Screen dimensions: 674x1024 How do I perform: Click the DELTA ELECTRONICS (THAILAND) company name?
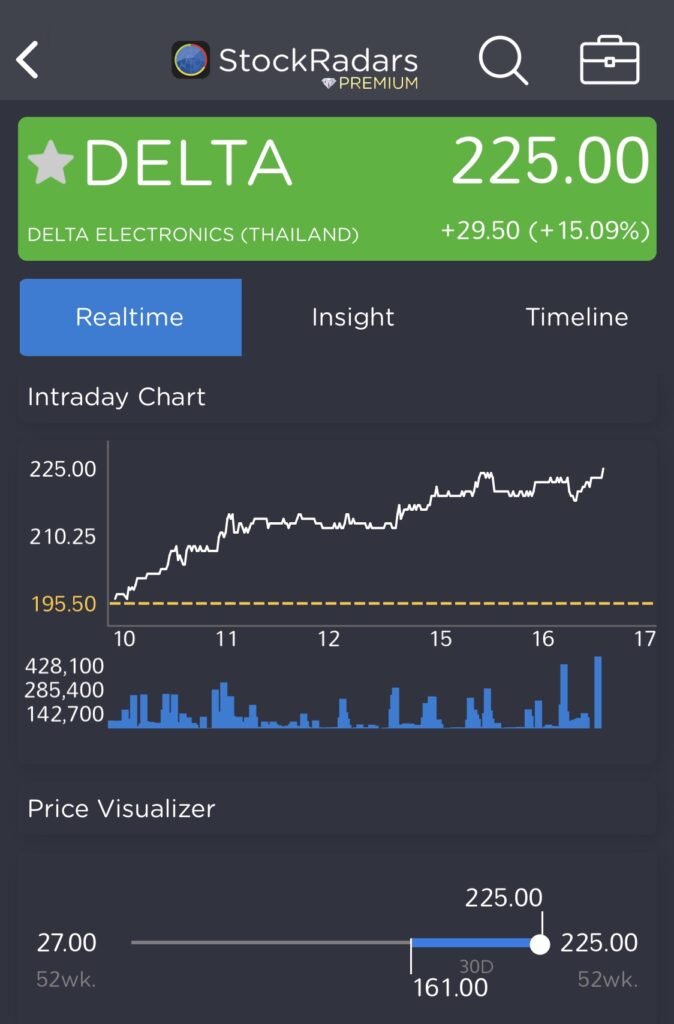point(193,235)
